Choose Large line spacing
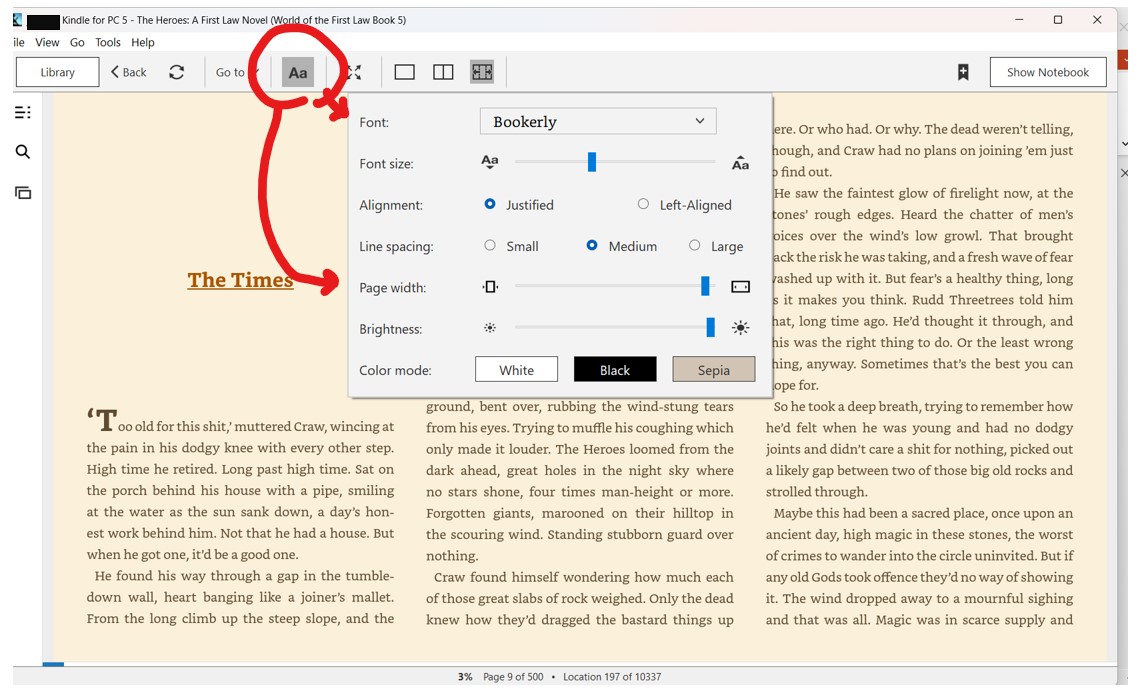This screenshot has width=1138, height=696. (x=694, y=245)
